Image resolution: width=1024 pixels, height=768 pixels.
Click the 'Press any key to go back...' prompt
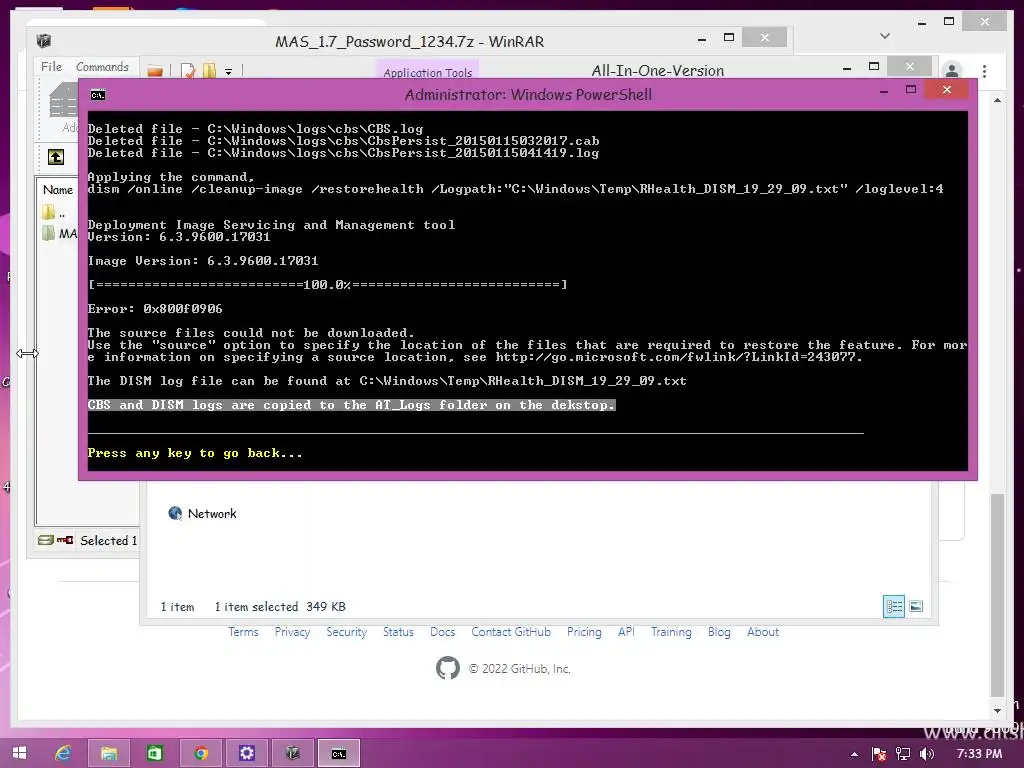tap(195, 453)
